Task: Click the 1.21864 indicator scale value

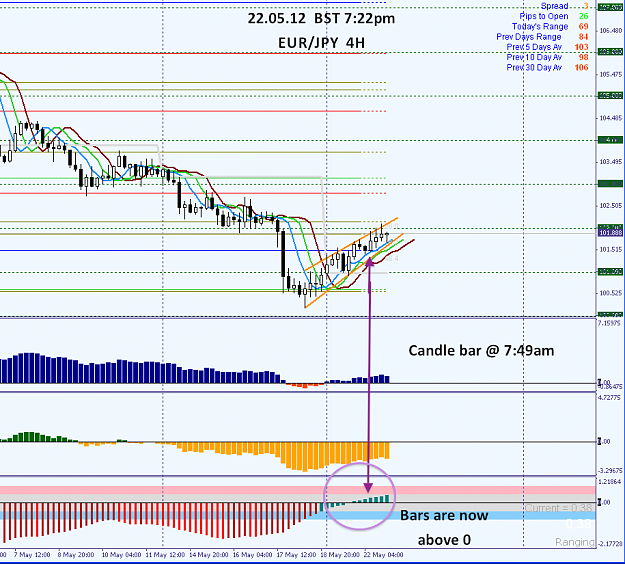Action: point(609,482)
